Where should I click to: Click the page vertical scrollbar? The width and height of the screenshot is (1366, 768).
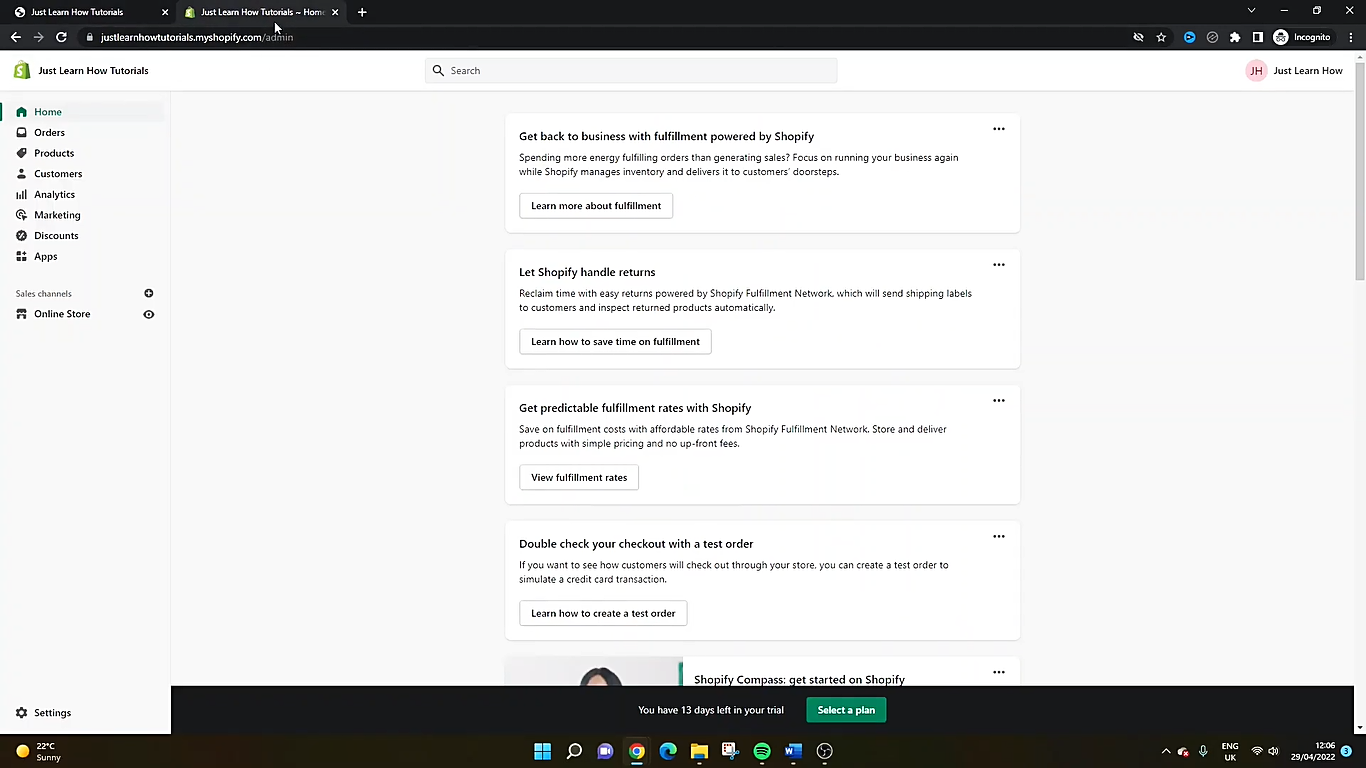(1360, 170)
